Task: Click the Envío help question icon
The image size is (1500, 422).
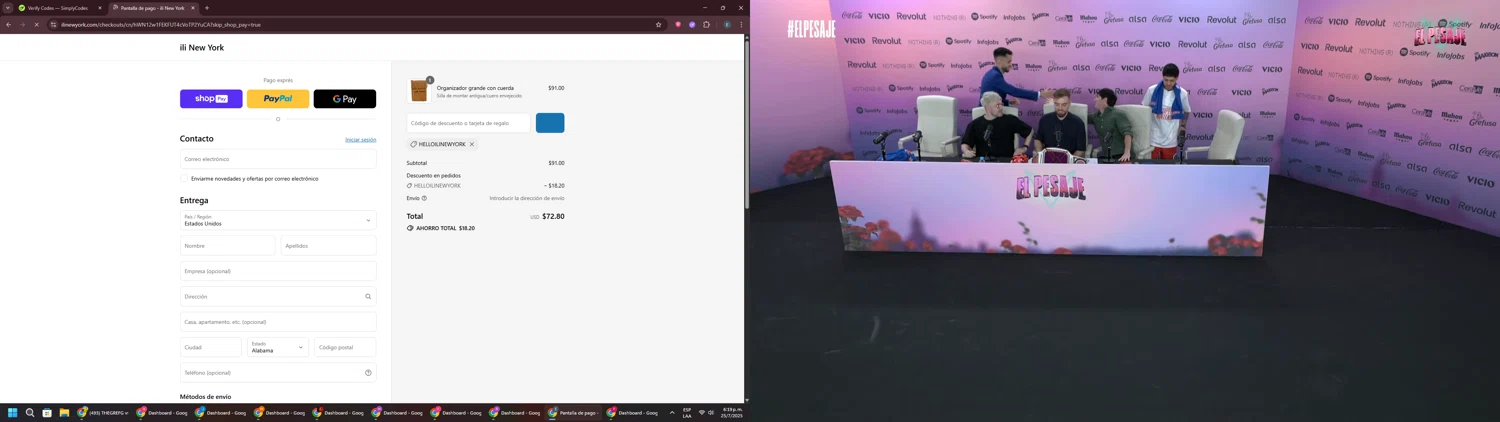Action: (424, 198)
